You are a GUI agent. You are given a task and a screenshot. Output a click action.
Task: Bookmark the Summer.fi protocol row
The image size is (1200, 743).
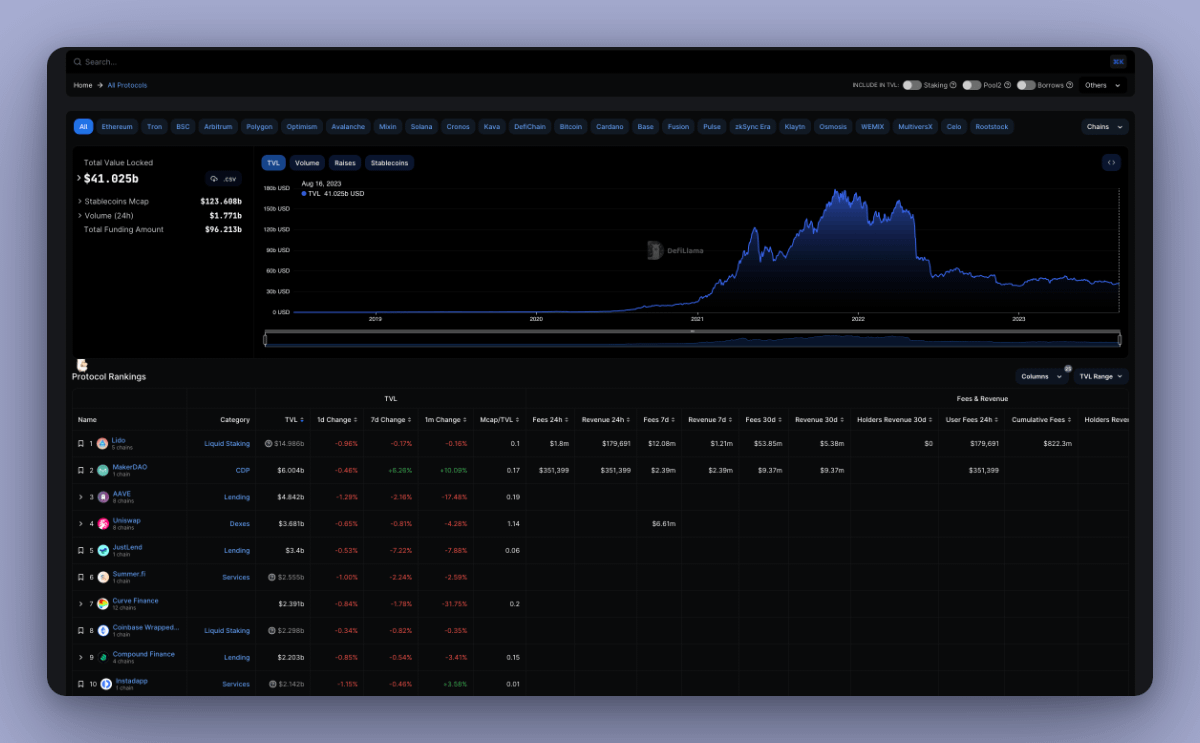pyautogui.click(x=81, y=577)
